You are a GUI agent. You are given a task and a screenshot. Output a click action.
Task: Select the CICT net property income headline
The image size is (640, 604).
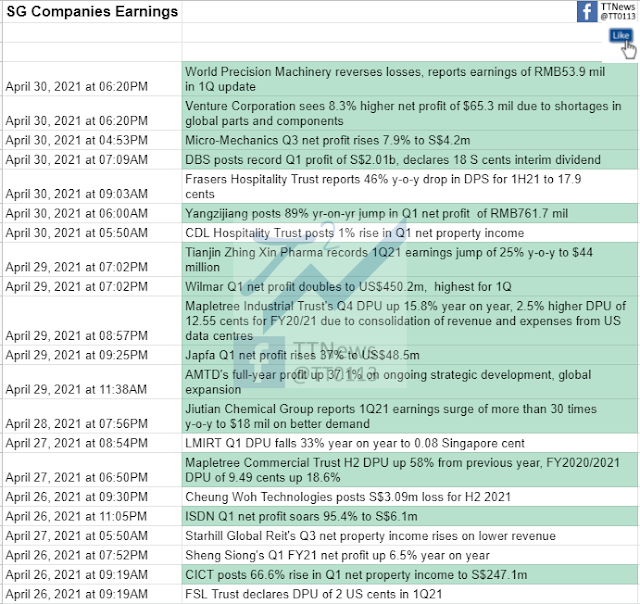pos(409,575)
